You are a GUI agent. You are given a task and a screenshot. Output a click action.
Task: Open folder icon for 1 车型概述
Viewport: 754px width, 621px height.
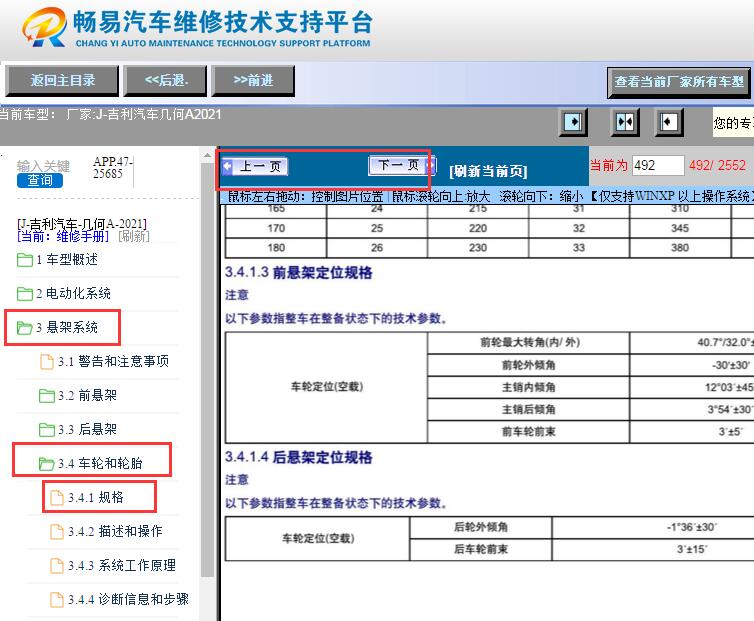(25, 260)
